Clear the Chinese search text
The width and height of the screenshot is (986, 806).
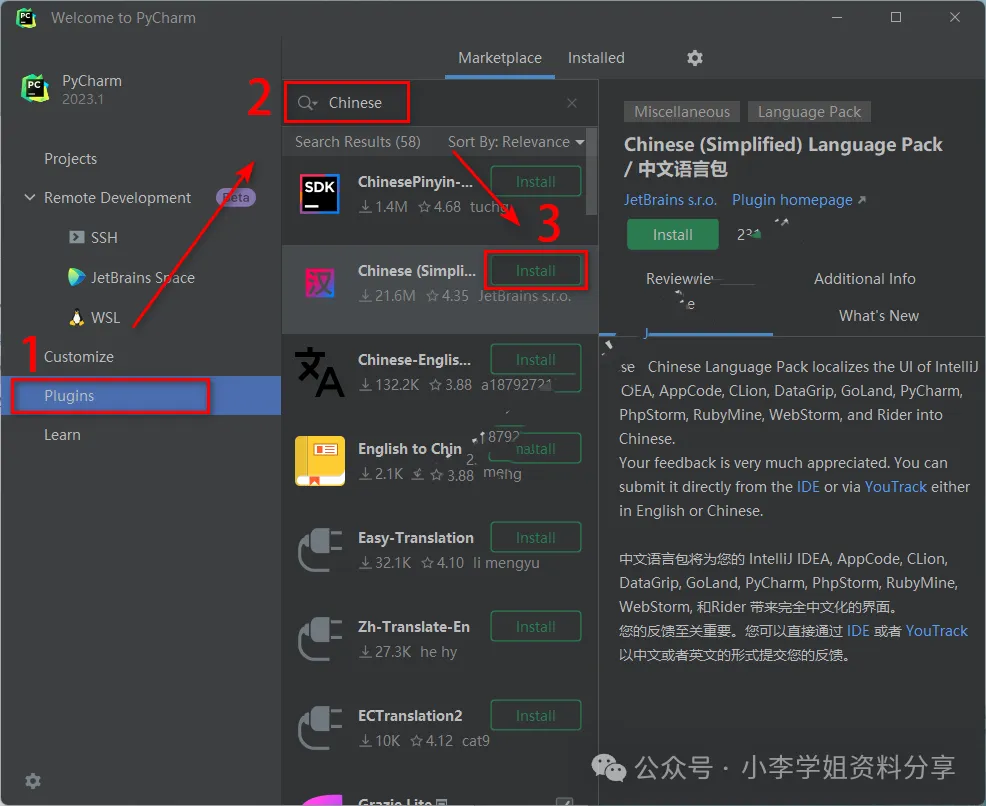click(572, 102)
